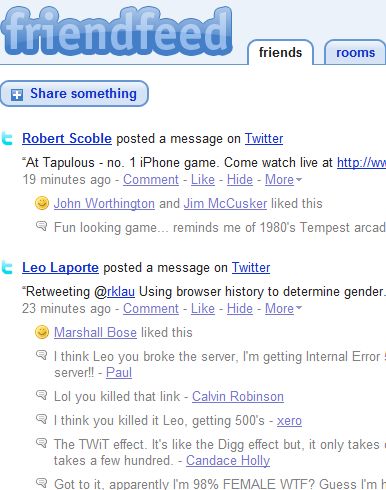Like the Leo Laporte post
Screen dimensions: 386x490
pos(203,309)
